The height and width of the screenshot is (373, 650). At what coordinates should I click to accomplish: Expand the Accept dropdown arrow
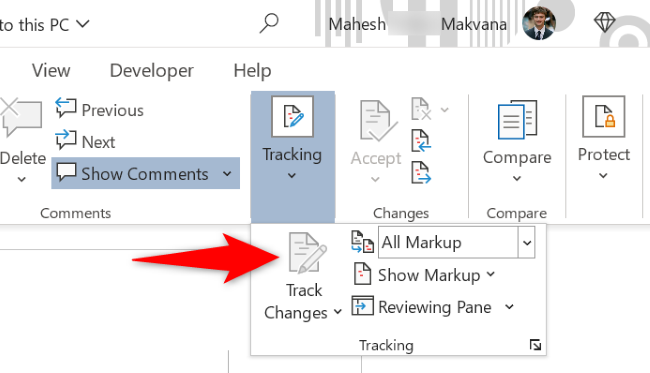pos(375,179)
